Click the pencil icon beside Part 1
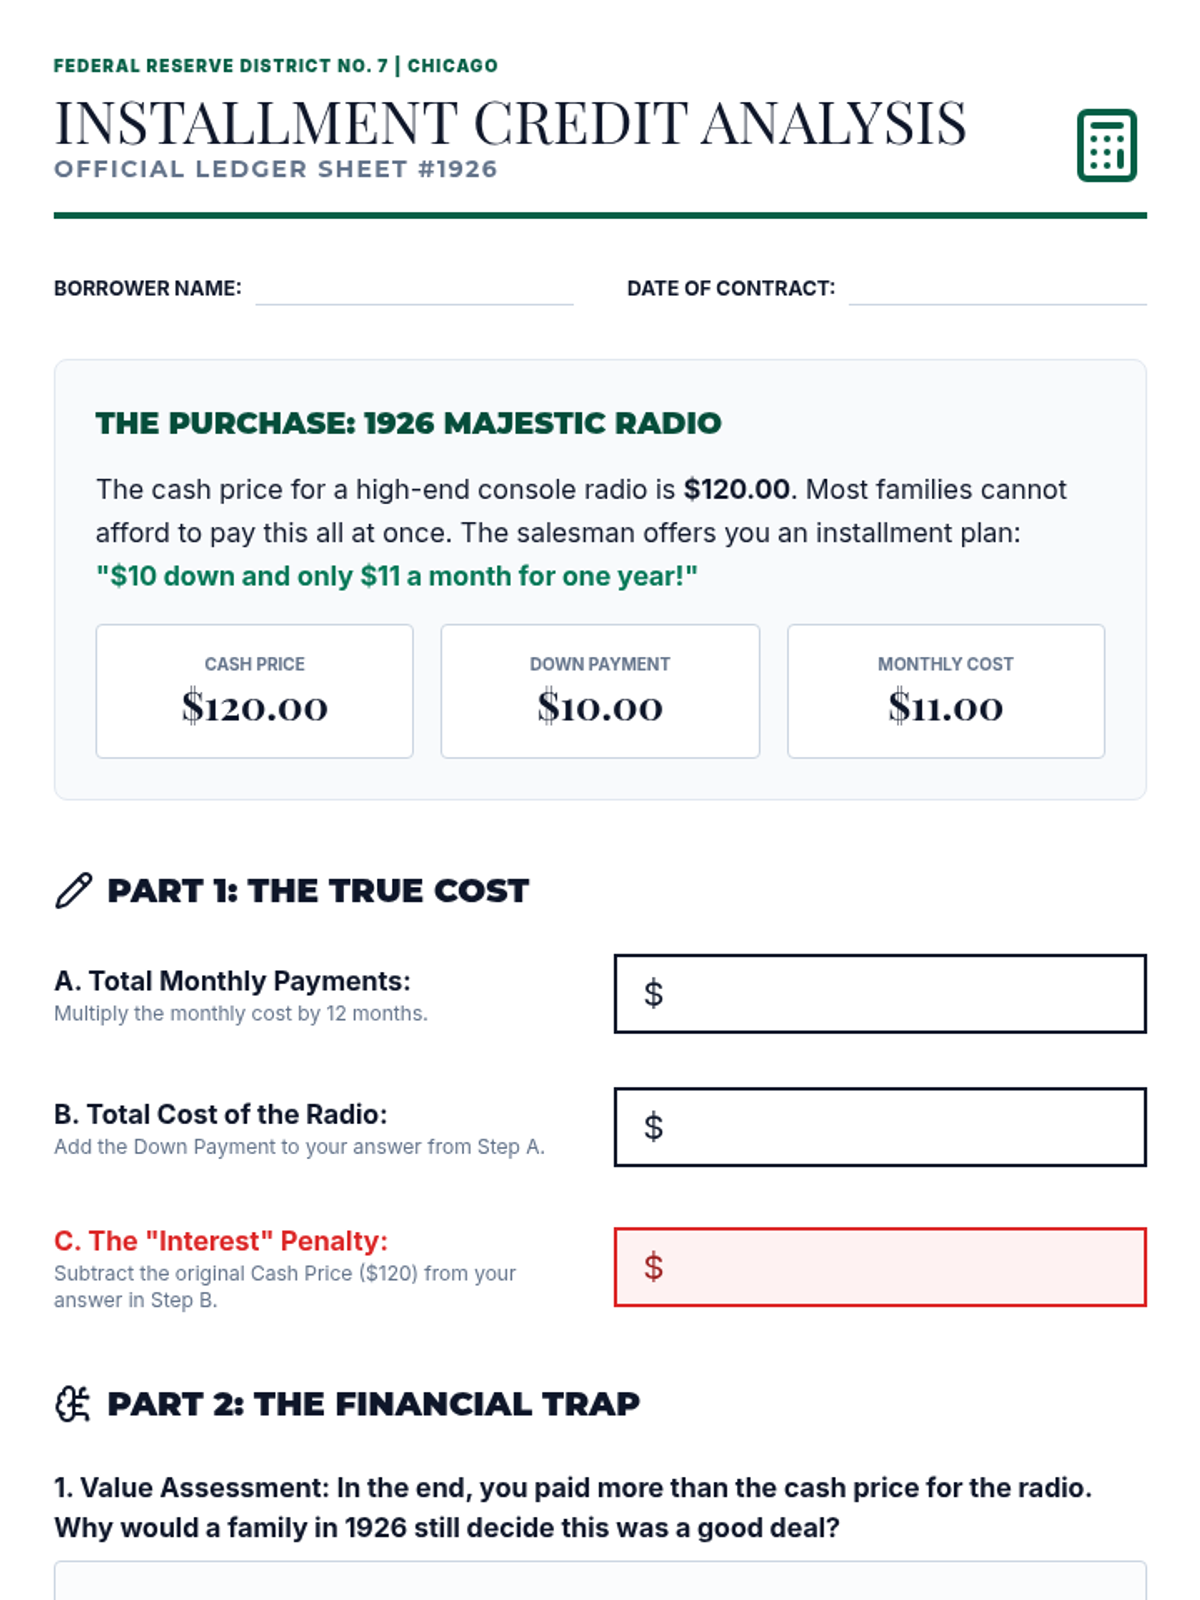 [73, 890]
